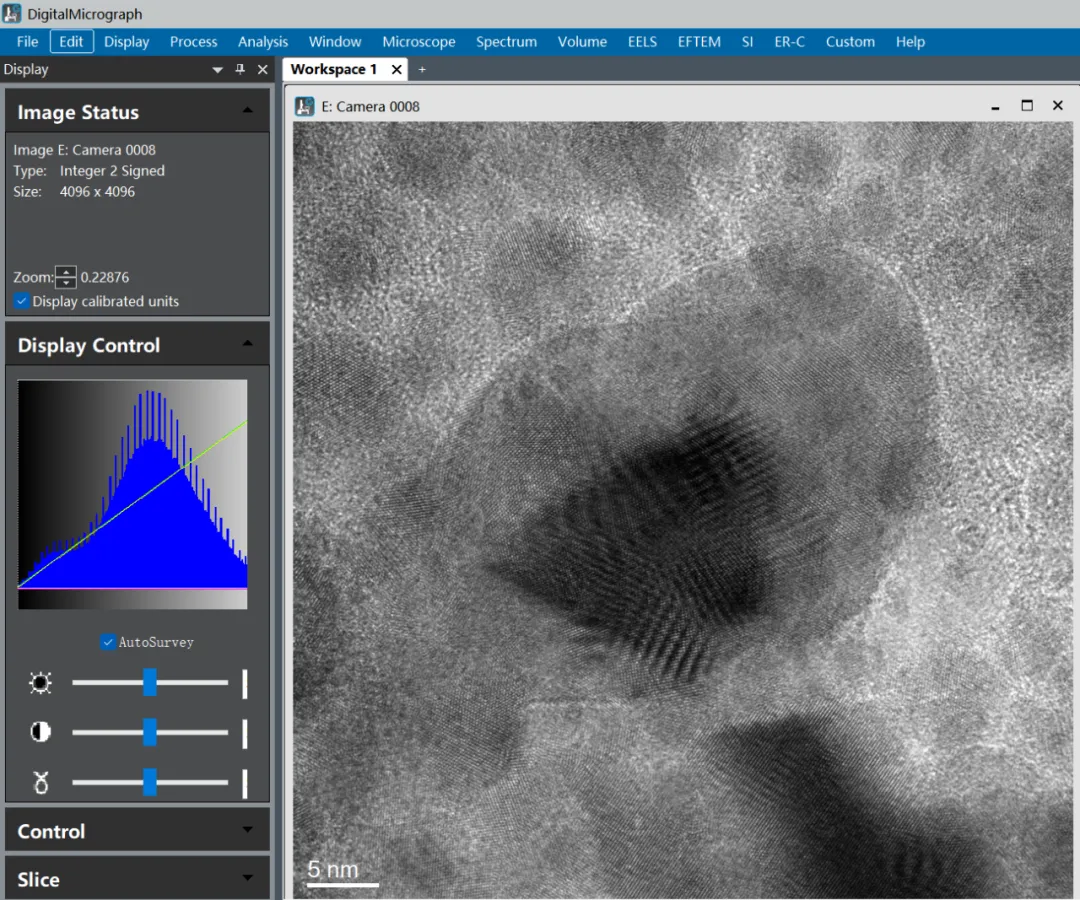Open the Process menu

coord(193,42)
